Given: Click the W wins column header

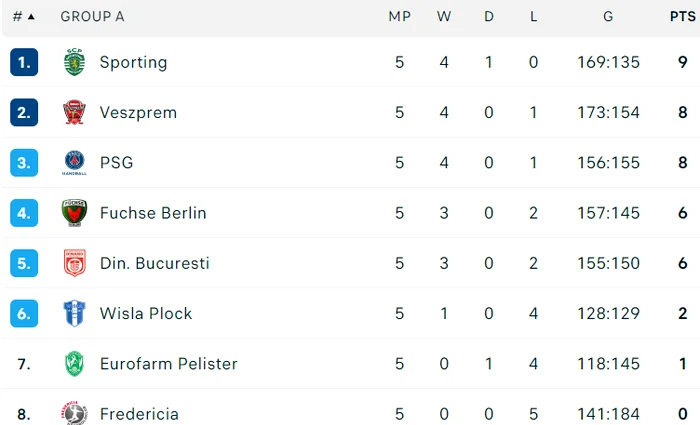Looking at the screenshot, I should pyautogui.click(x=444, y=17).
